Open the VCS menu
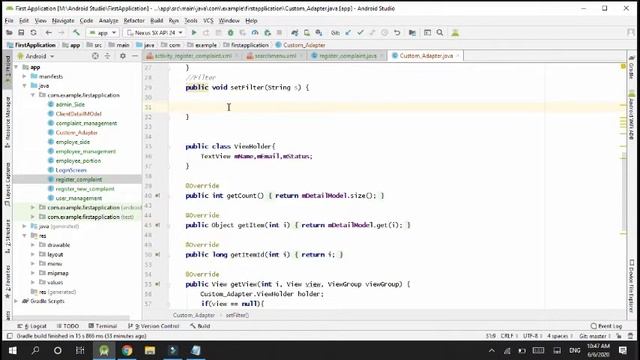The width and height of the screenshot is (640, 360). (x=208, y=20)
